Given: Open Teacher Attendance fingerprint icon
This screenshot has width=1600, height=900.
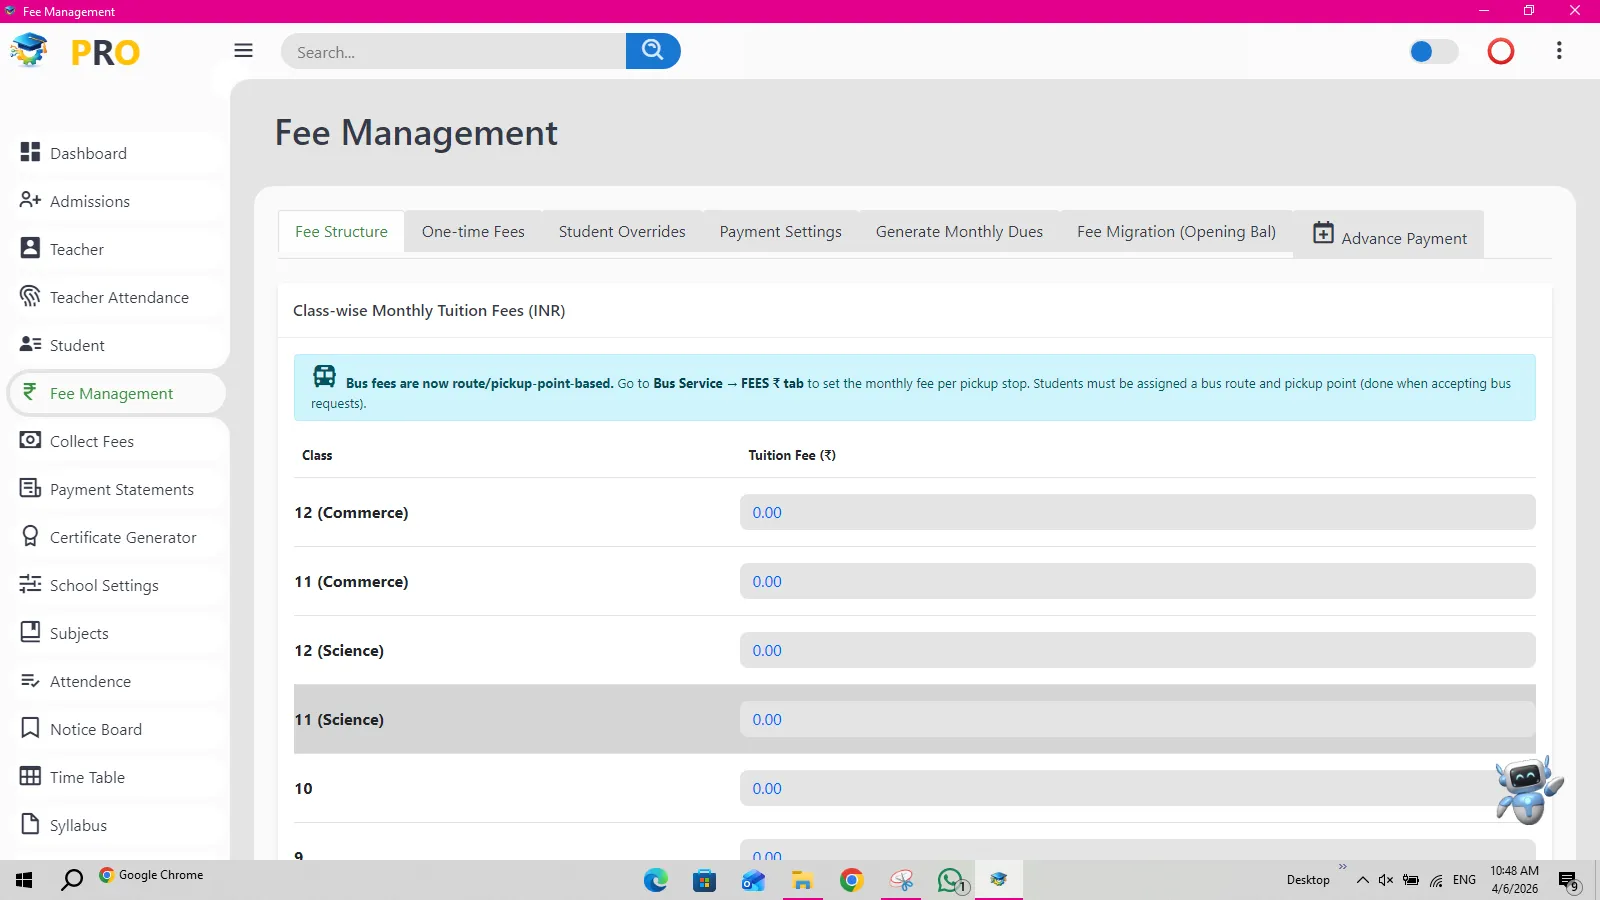Looking at the screenshot, I should click(x=30, y=296).
